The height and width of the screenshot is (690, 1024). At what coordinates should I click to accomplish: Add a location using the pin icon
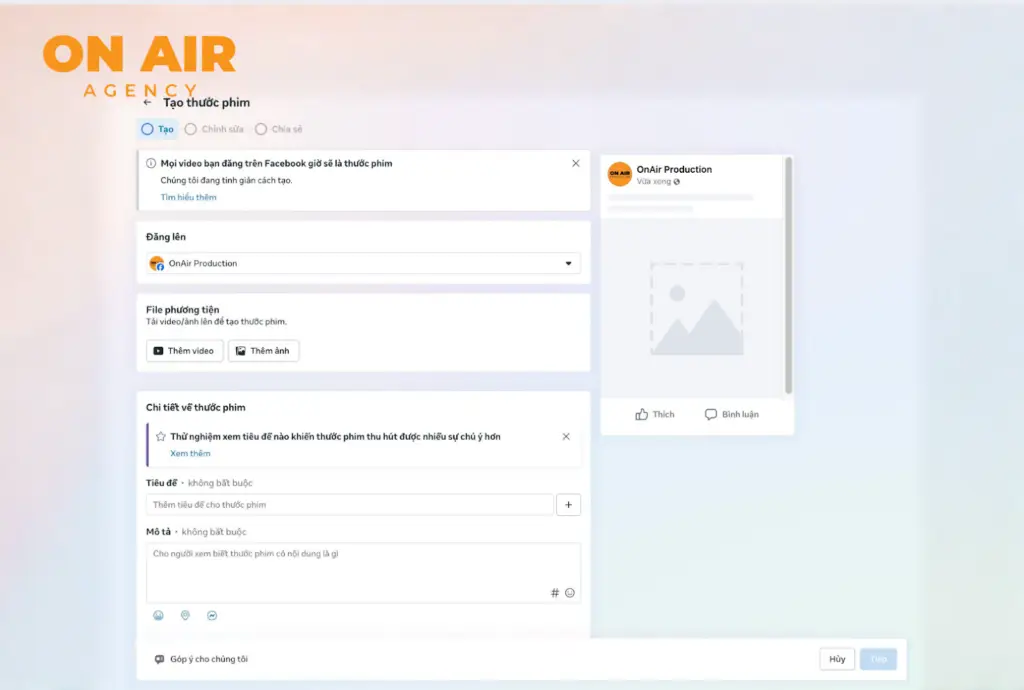click(185, 615)
